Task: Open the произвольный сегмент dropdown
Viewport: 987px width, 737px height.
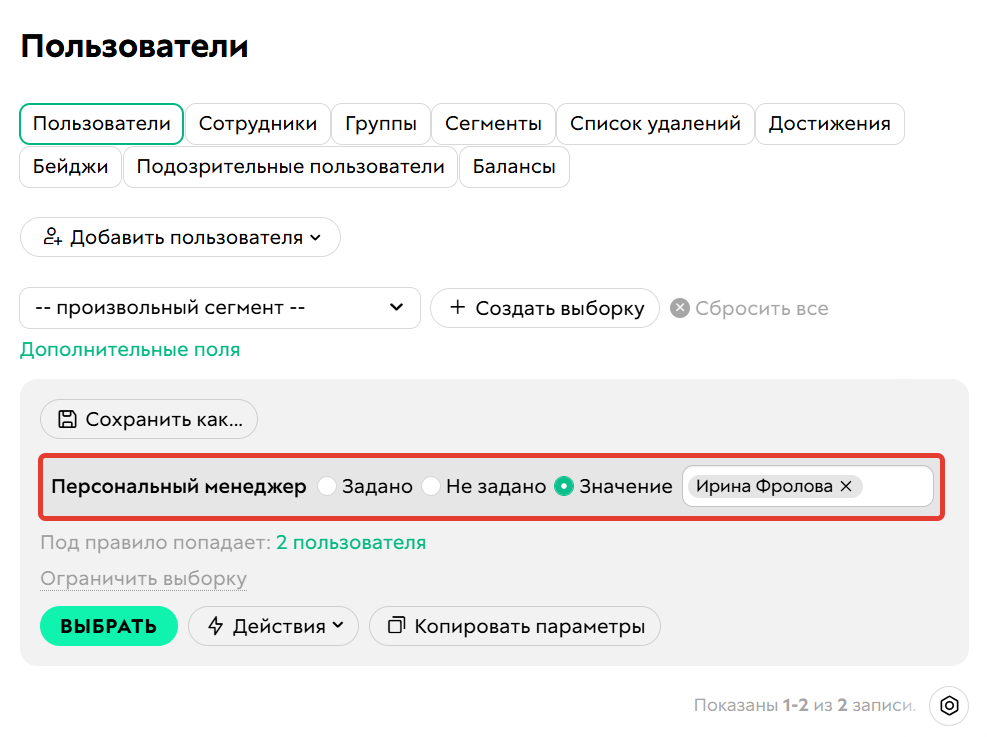Action: [220, 308]
